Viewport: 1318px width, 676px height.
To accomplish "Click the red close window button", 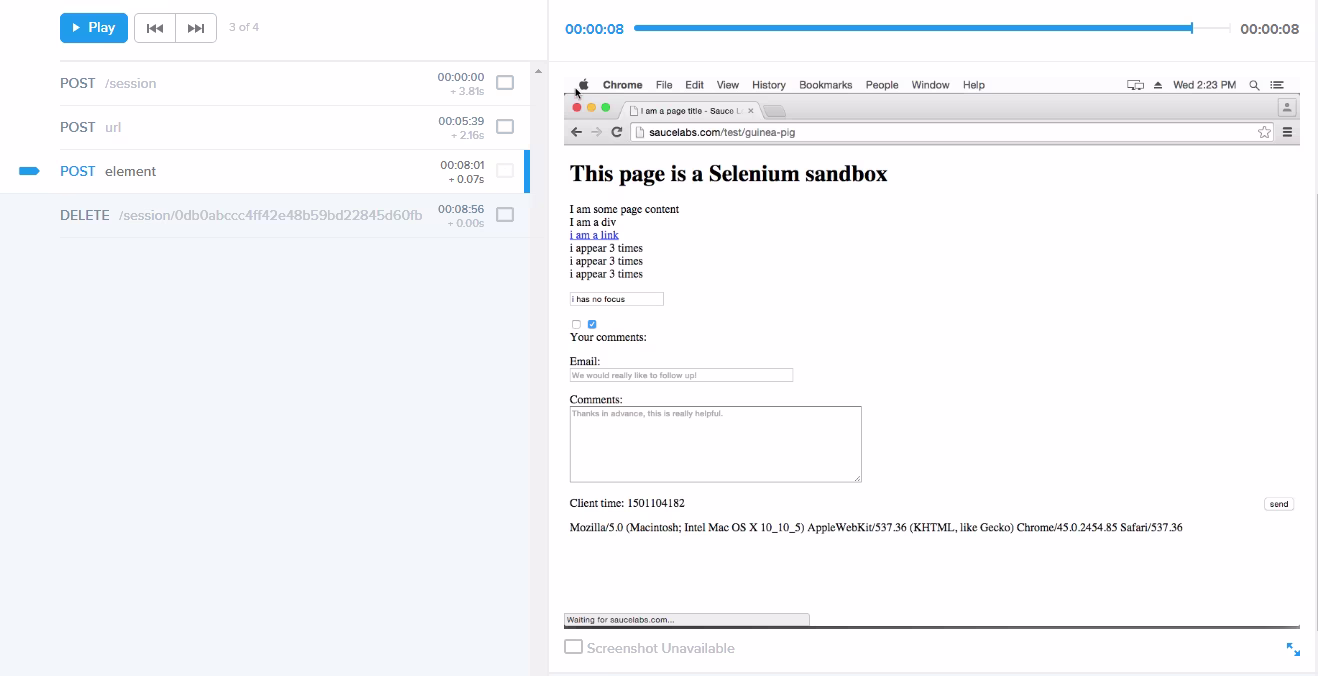I will [x=577, y=107].
